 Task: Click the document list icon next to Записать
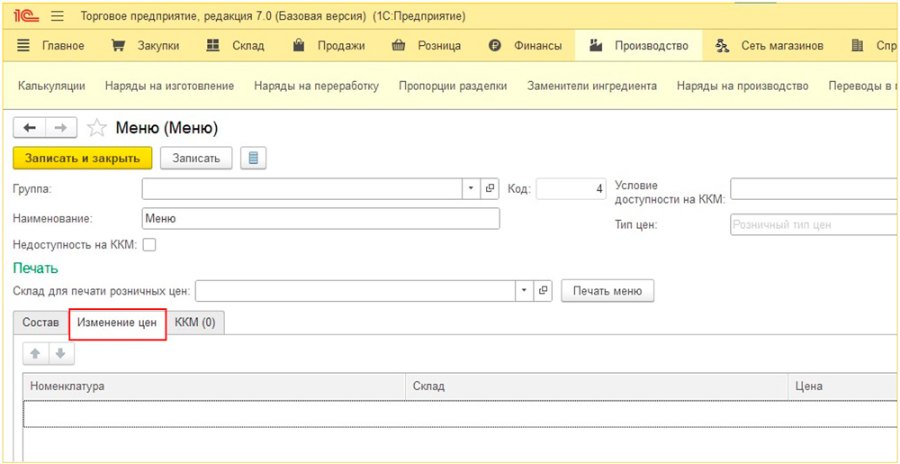point(253,158)
